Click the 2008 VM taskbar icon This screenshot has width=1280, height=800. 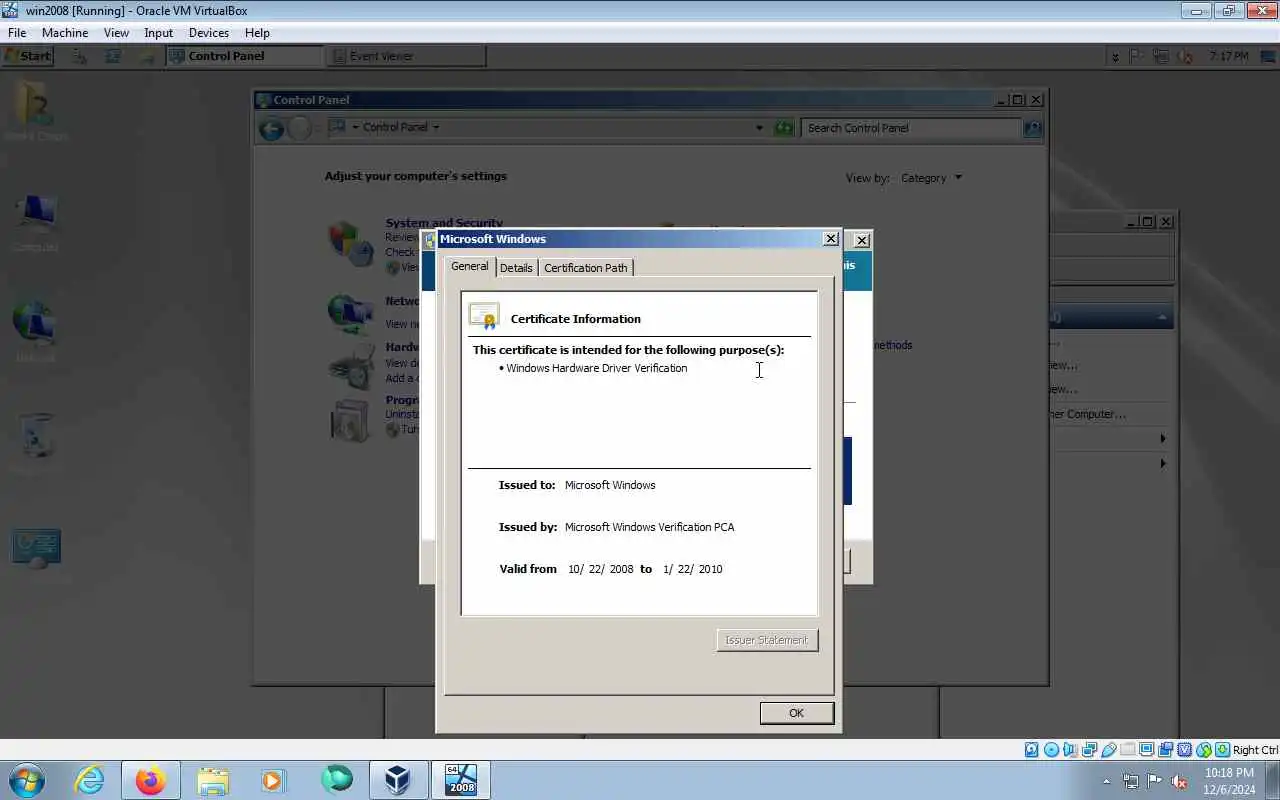[461, 780]
